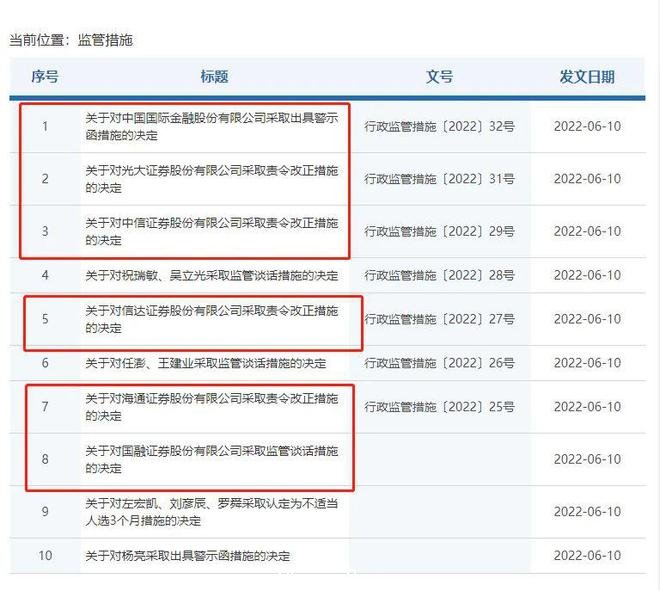The width and height of the screenshot is (660, 591).
Task: Open the 任澎、王建业 supervisory talk decision
Action: [x=205, y=363]
